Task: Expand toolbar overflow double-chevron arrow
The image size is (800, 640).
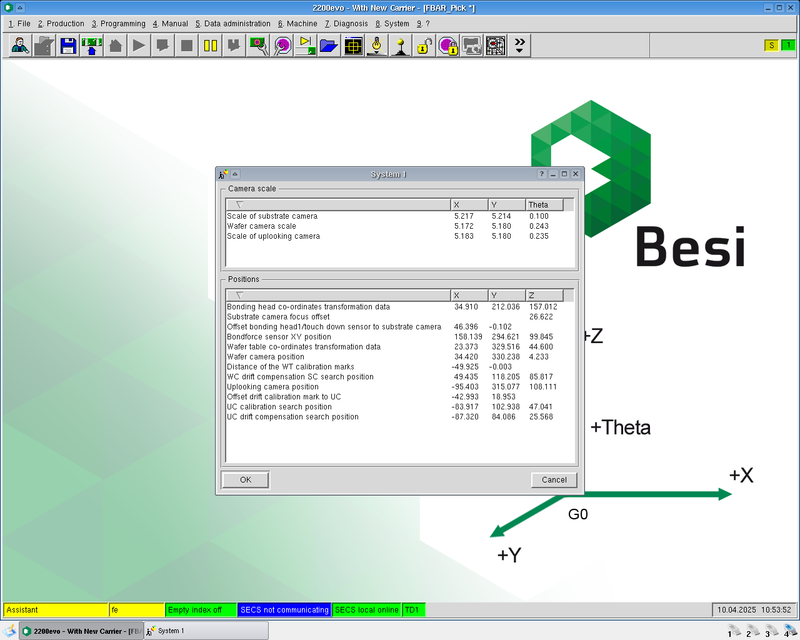Action: pos(519,45)
